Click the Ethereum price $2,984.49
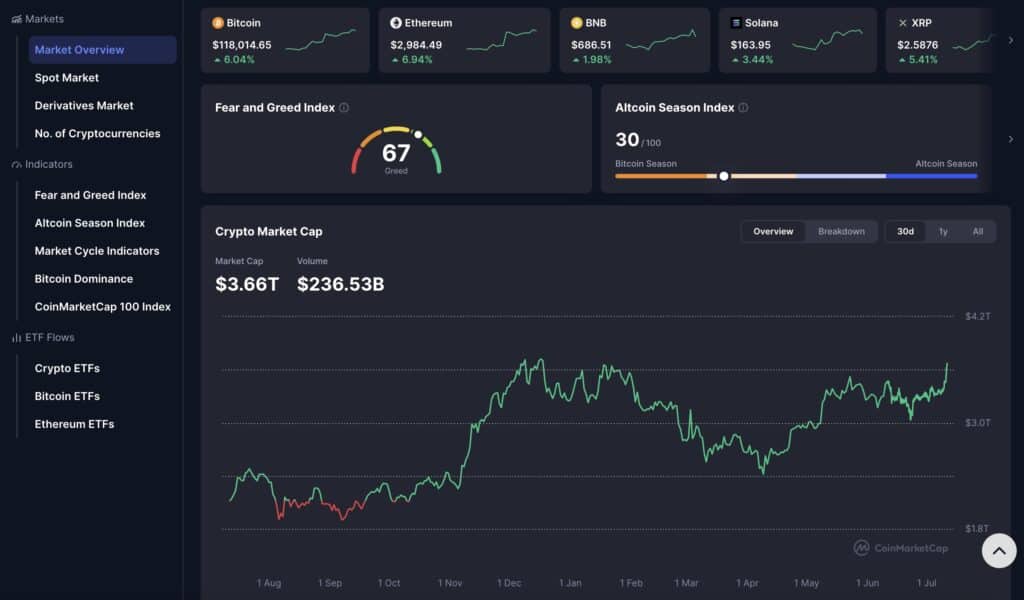The height and width of the screenshot is (600, 1024). pyautogui.click(x=416, y=45)
